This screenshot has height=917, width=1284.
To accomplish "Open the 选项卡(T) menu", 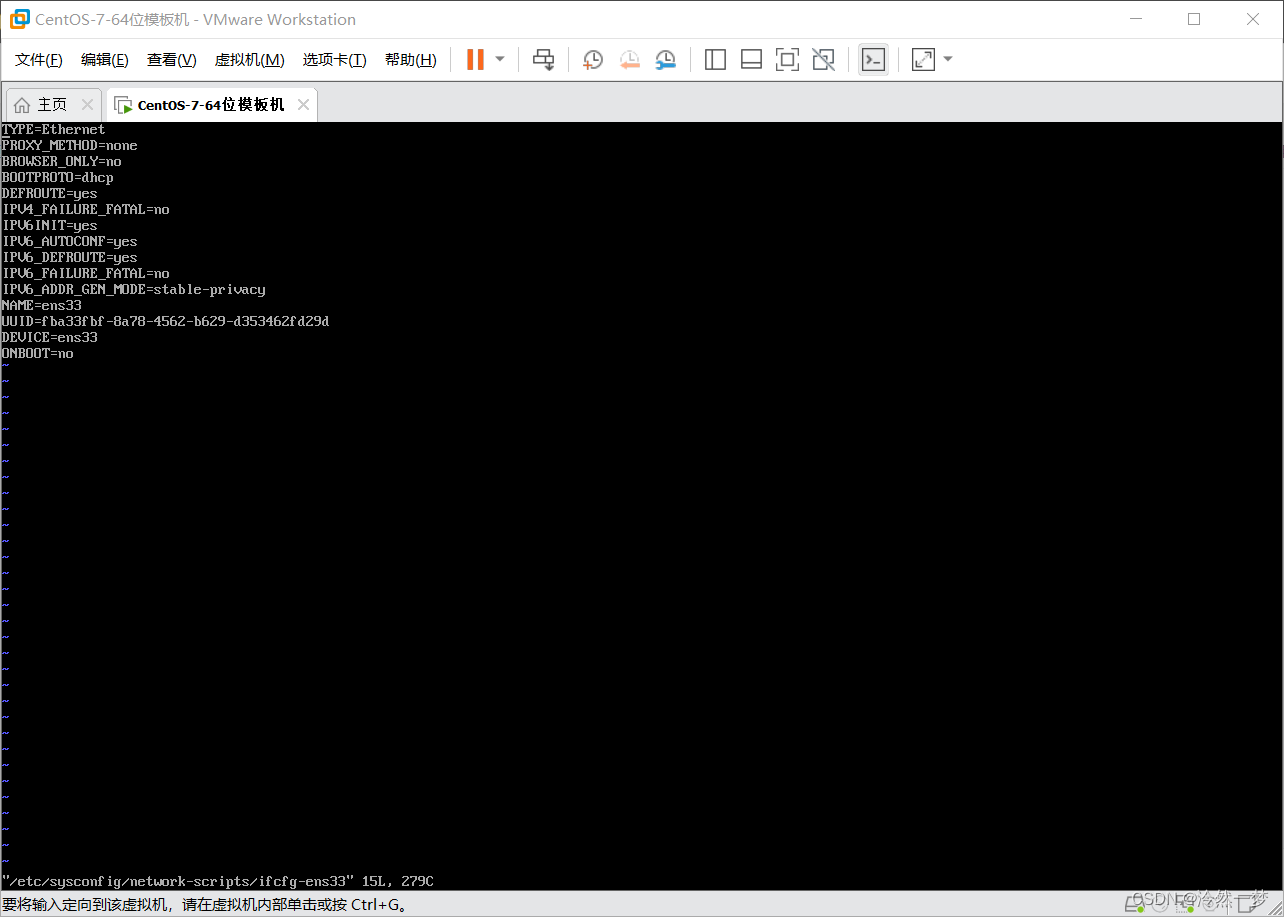I will 335,60.
